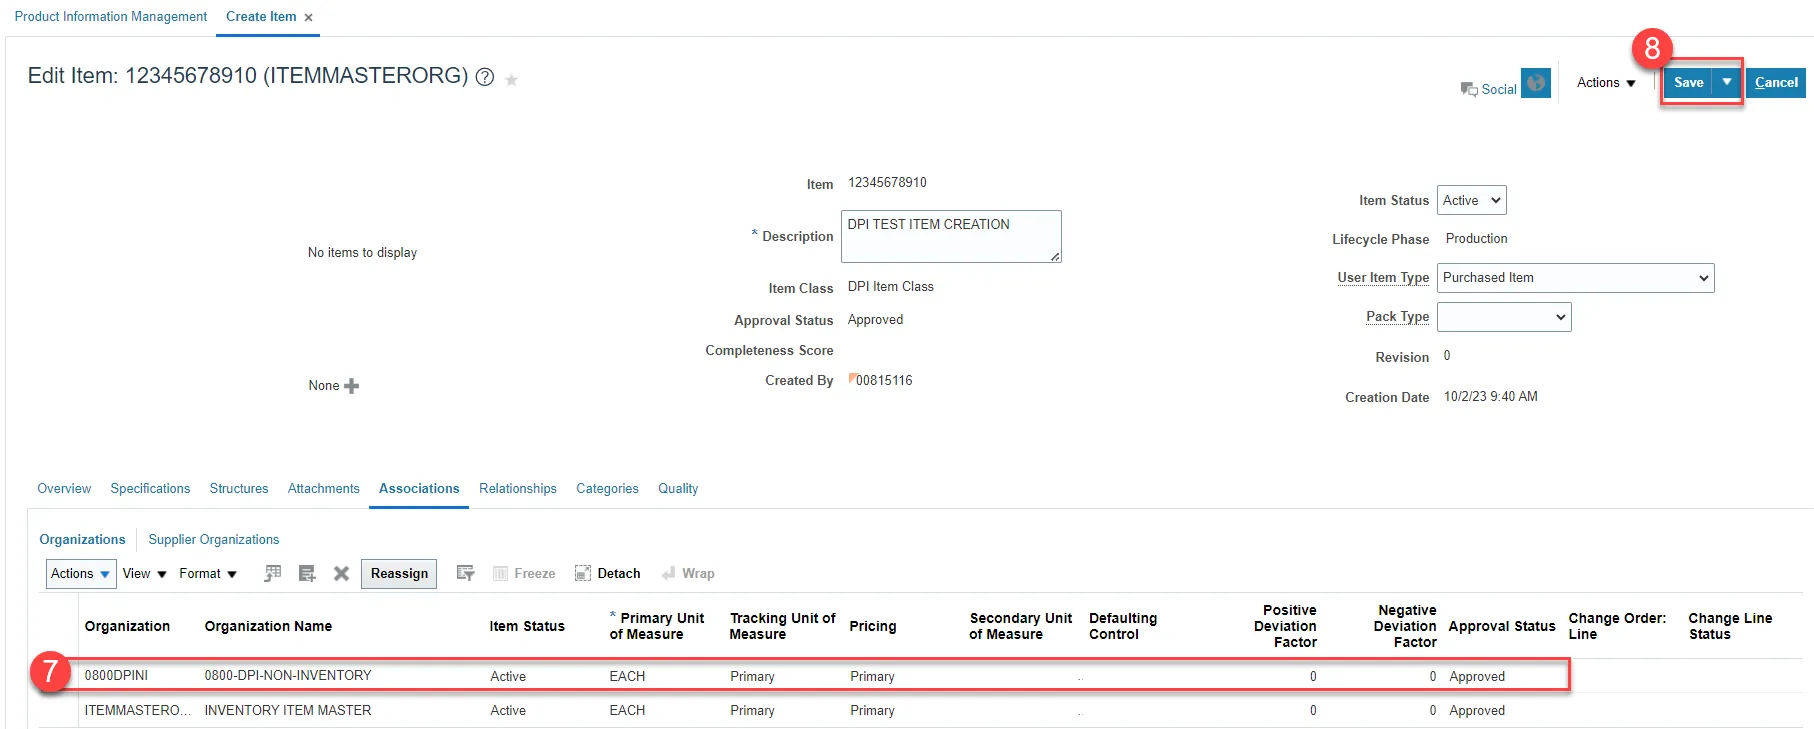Switch to the Product Information Management tab
Screen dimensions: 1814x729
[x=111, y=17]
